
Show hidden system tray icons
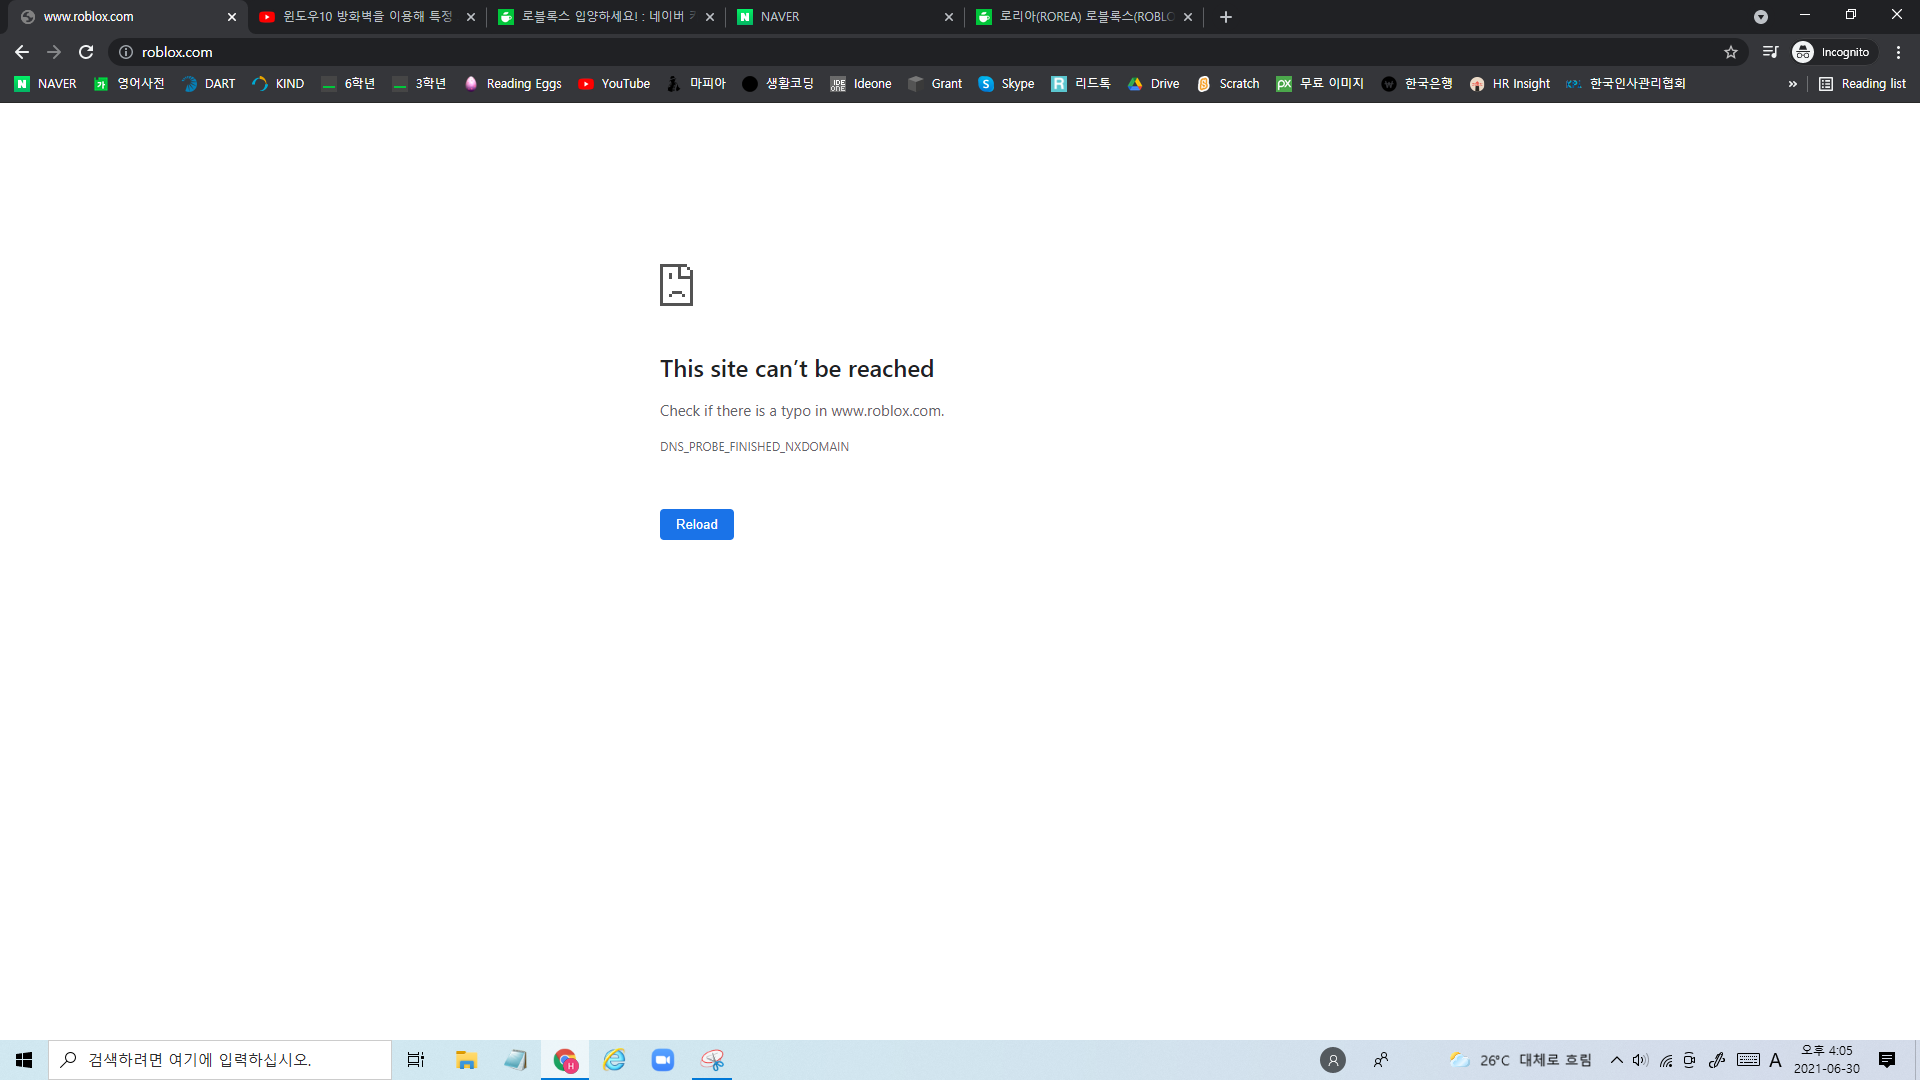pyautogui.click(x=1616, y=1060)
